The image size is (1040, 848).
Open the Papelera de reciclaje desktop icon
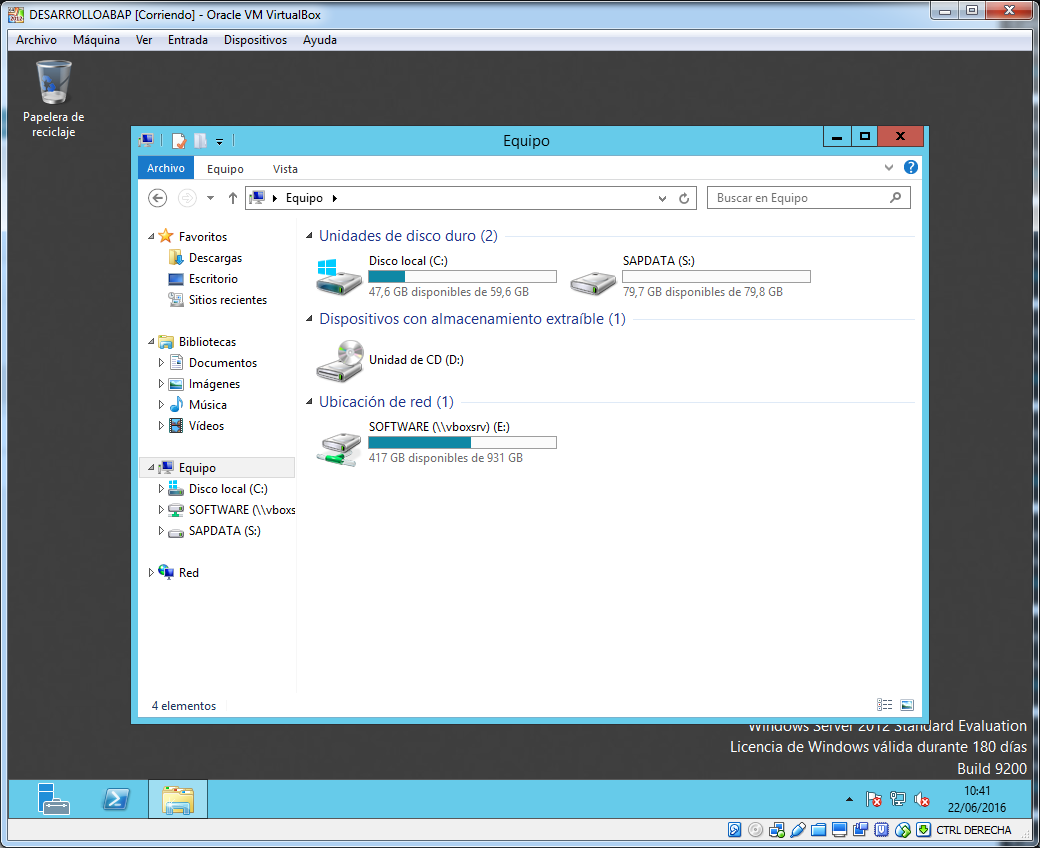coord(54,98)
